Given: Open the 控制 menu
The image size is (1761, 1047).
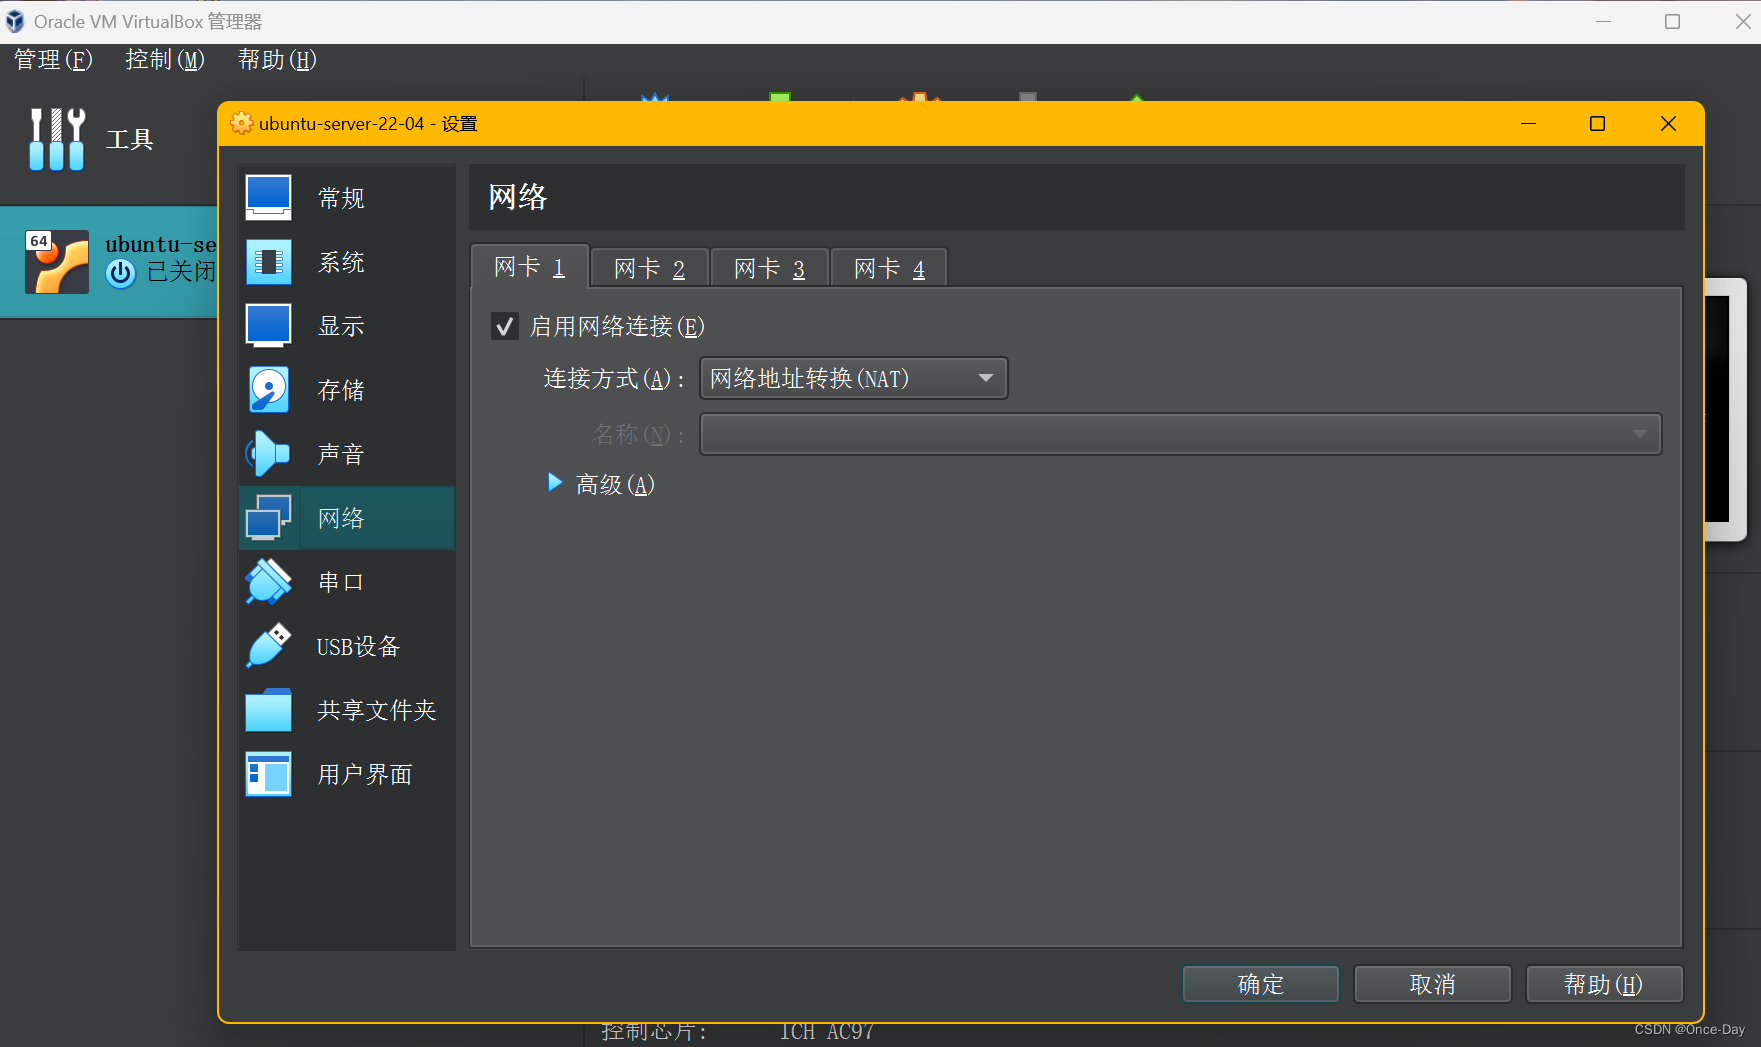Looking at the screenshot, I should point(165,60).
